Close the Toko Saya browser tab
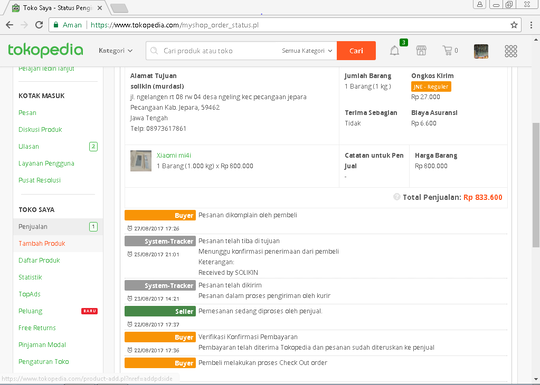 [x=100, y=8]
